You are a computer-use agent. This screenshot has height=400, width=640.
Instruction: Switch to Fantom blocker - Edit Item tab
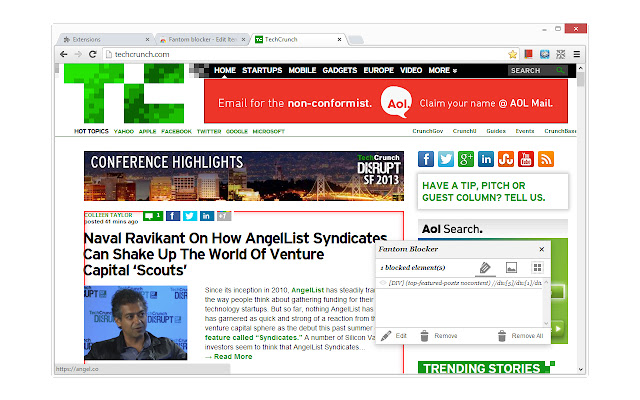(200, 40)
